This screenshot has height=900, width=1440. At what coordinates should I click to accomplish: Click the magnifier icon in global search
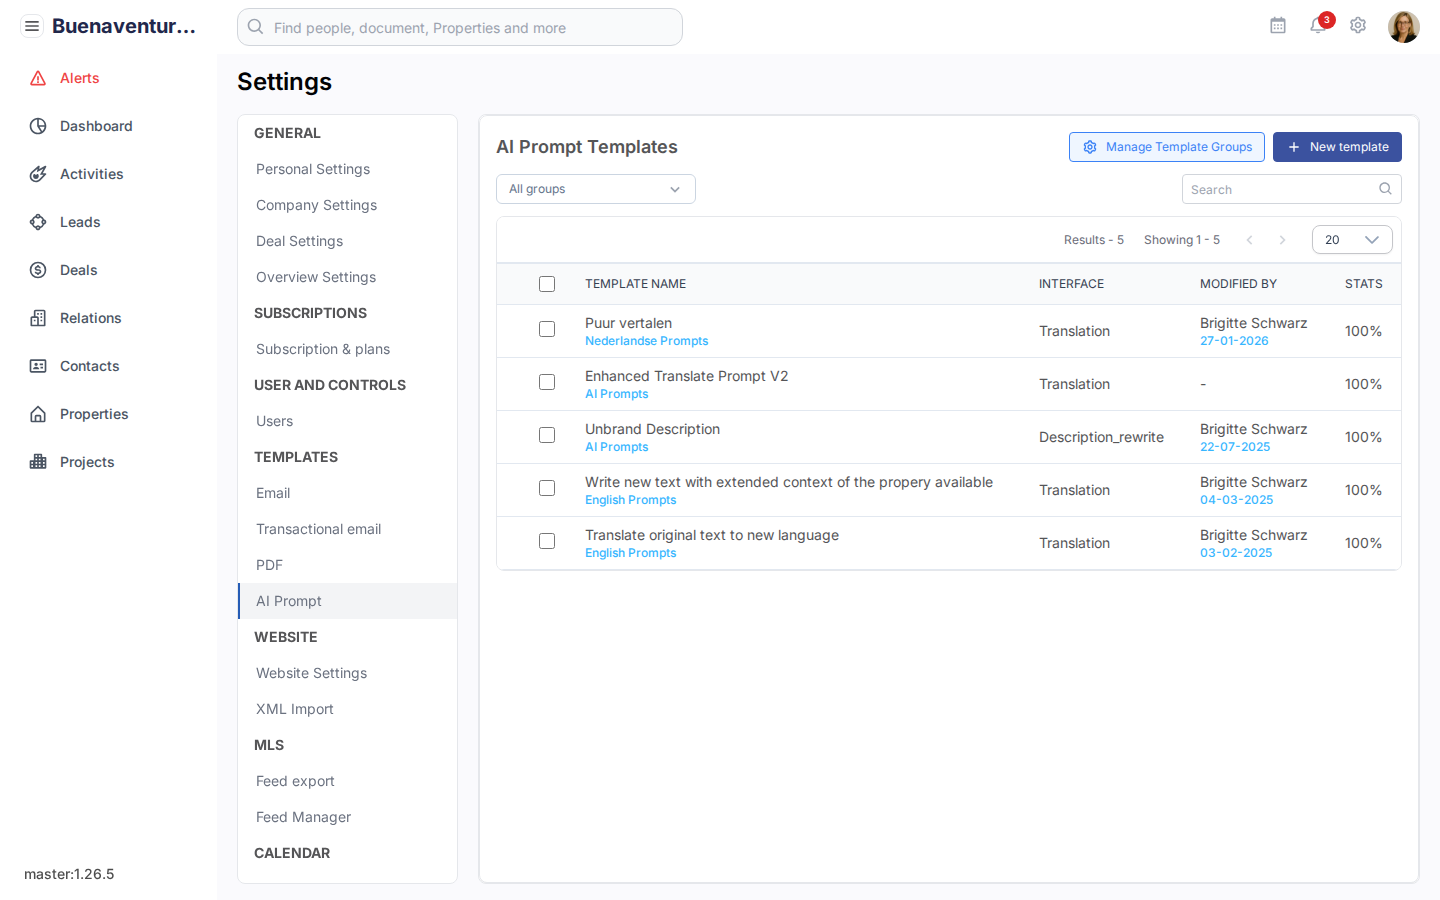click(256, 27)
